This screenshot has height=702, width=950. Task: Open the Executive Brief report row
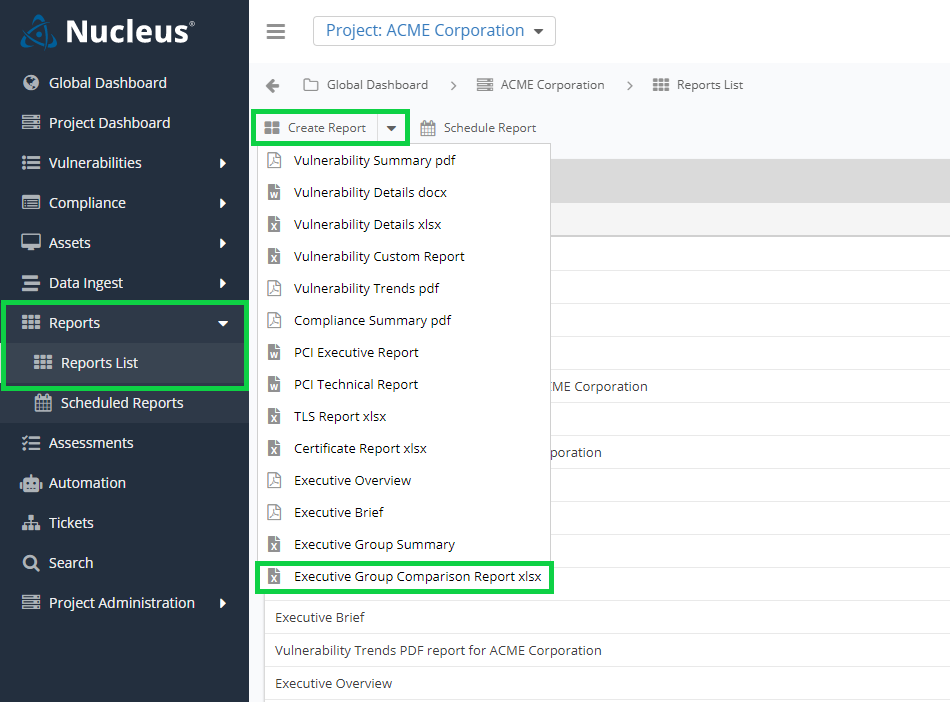click(320, 617)
